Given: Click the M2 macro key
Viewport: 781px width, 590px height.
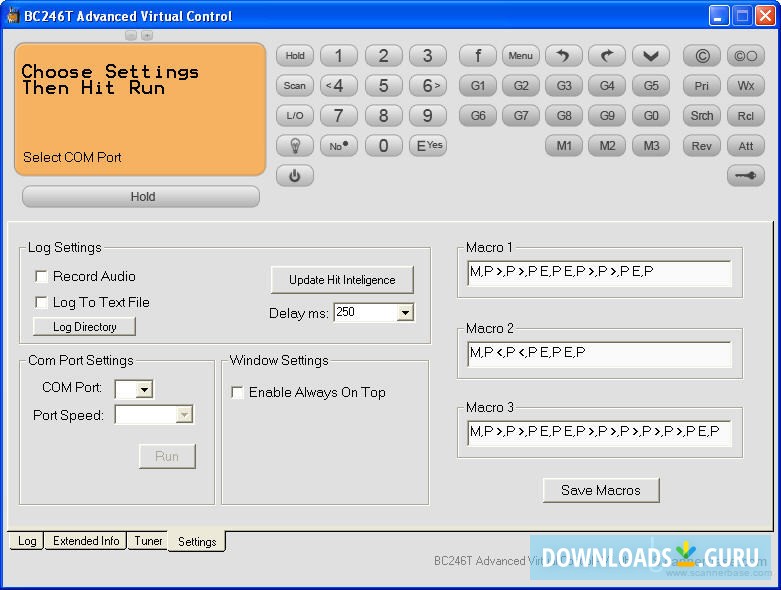Looking at the screenshot, I should click(607, 146).
